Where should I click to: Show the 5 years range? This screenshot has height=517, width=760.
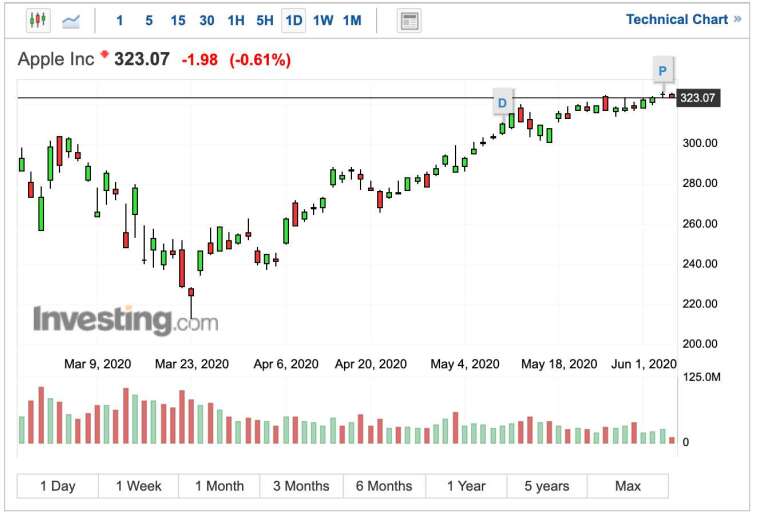tap(547, 486)
